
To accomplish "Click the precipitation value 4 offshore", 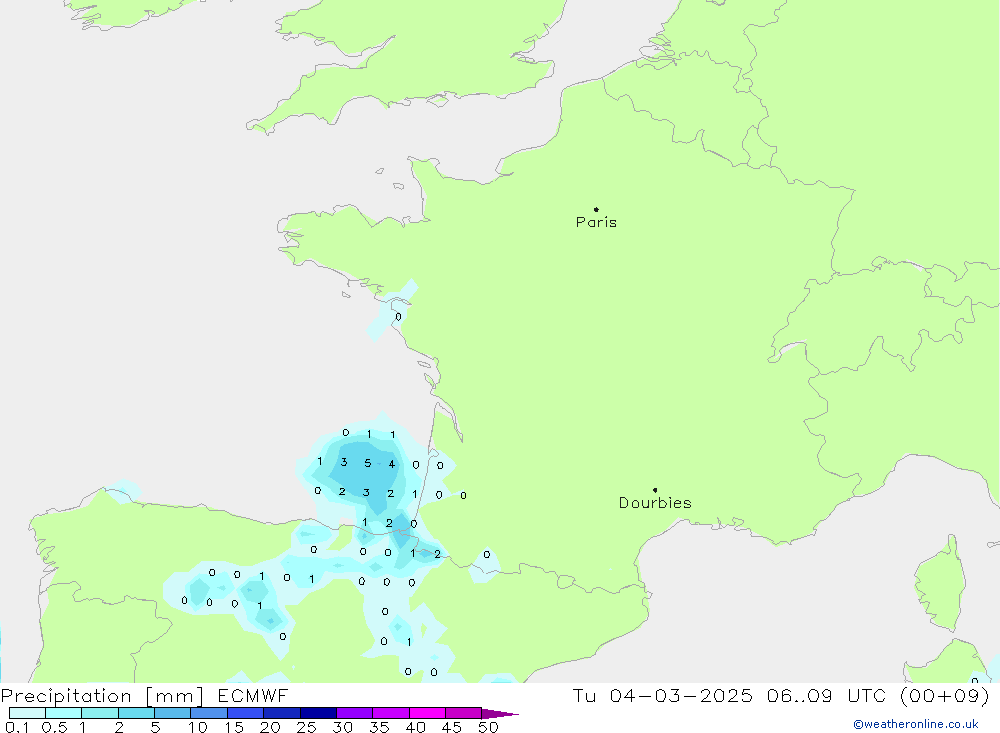I will 392,464.
